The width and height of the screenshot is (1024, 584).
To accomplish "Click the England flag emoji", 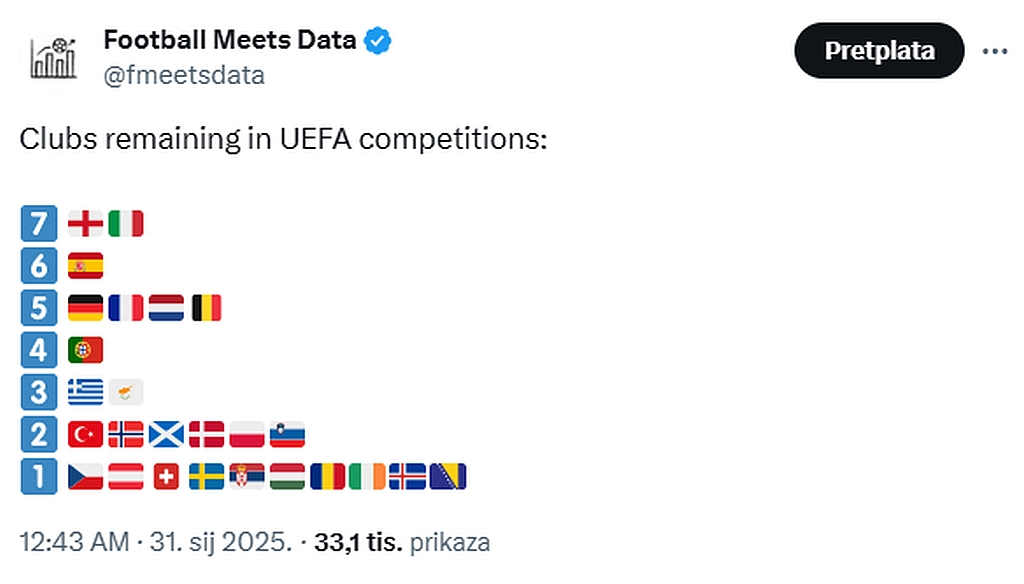I will pos(85,223).
